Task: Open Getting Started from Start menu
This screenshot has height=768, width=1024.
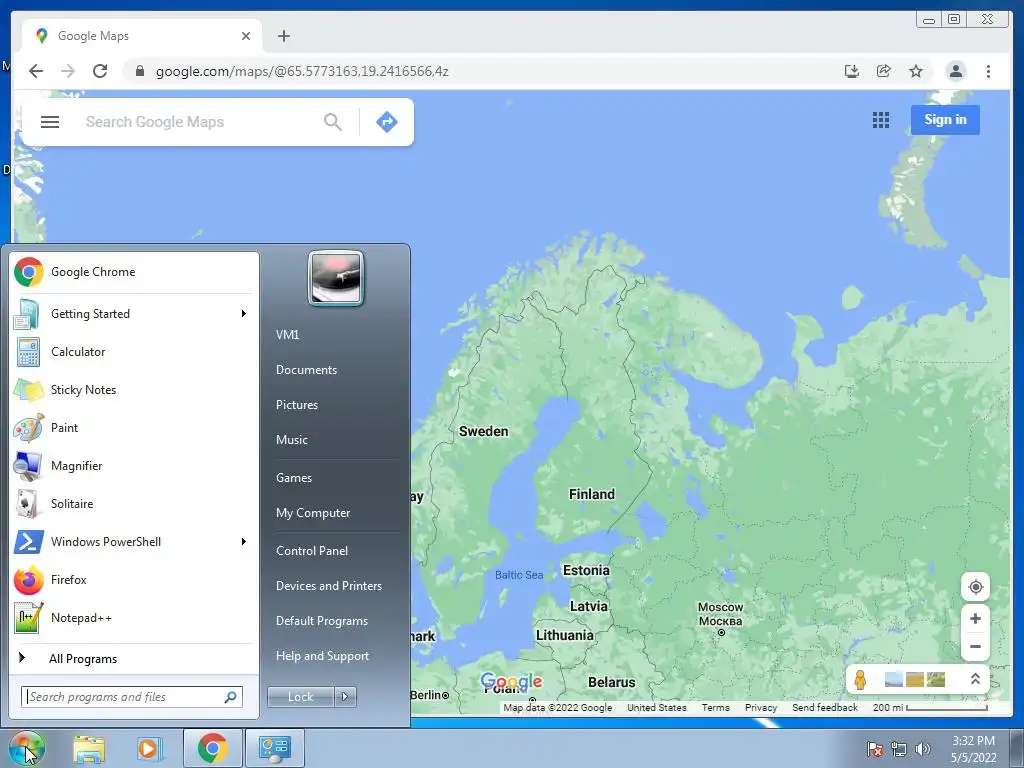Action: [x=133, y=314]
